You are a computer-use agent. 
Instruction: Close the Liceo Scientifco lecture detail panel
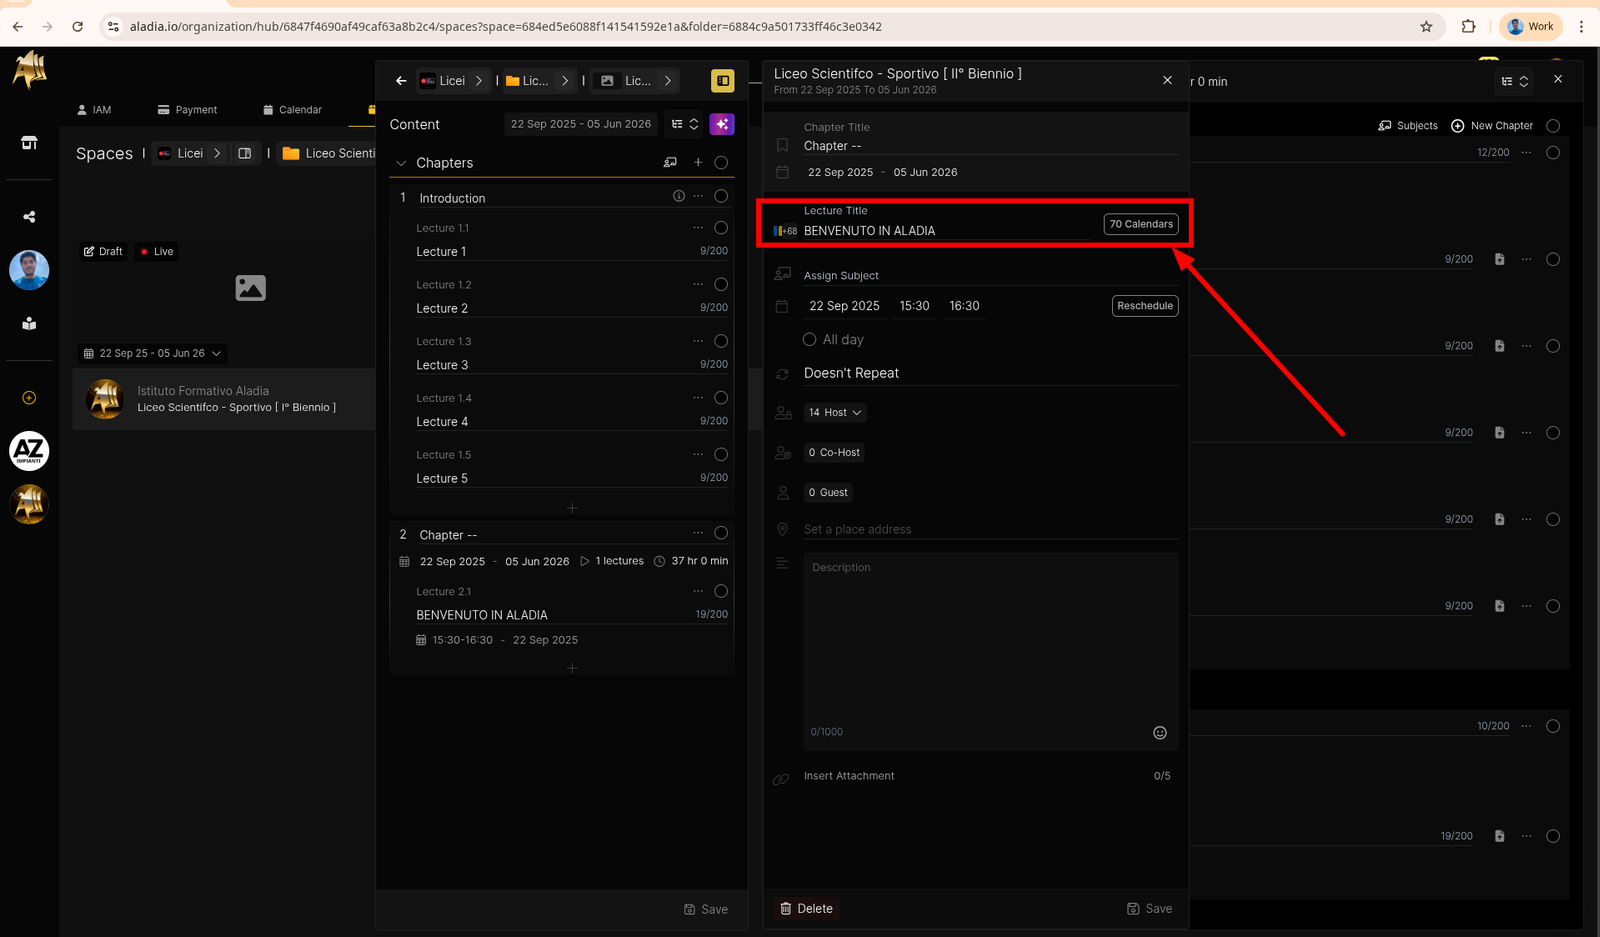[1167, 80]
